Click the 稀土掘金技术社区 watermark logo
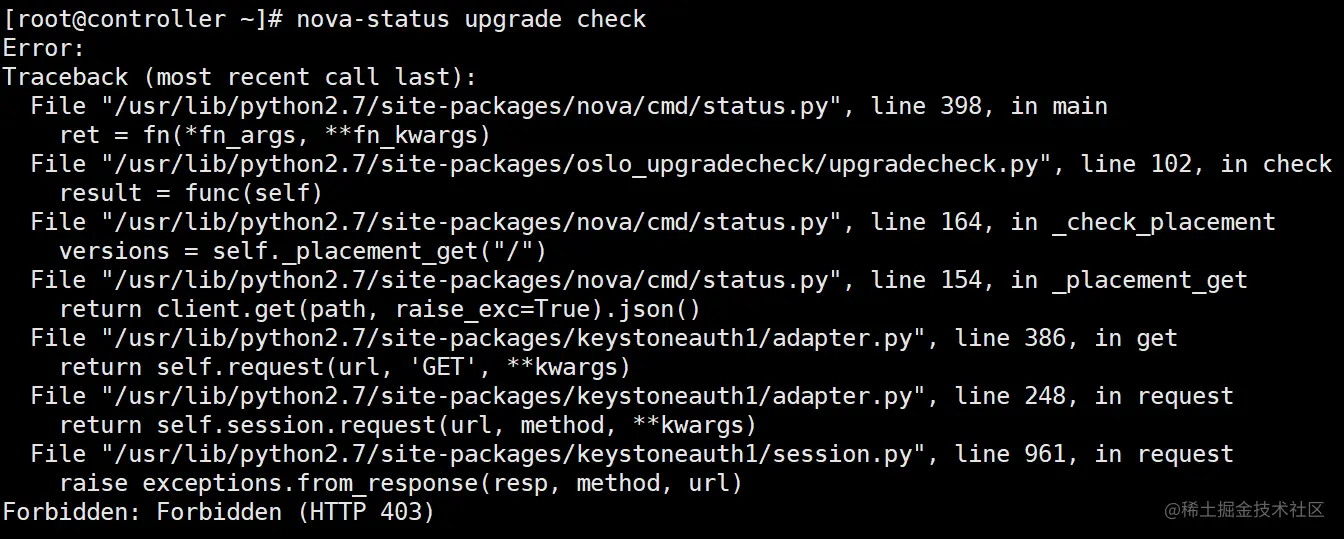 click(1243, 510)
